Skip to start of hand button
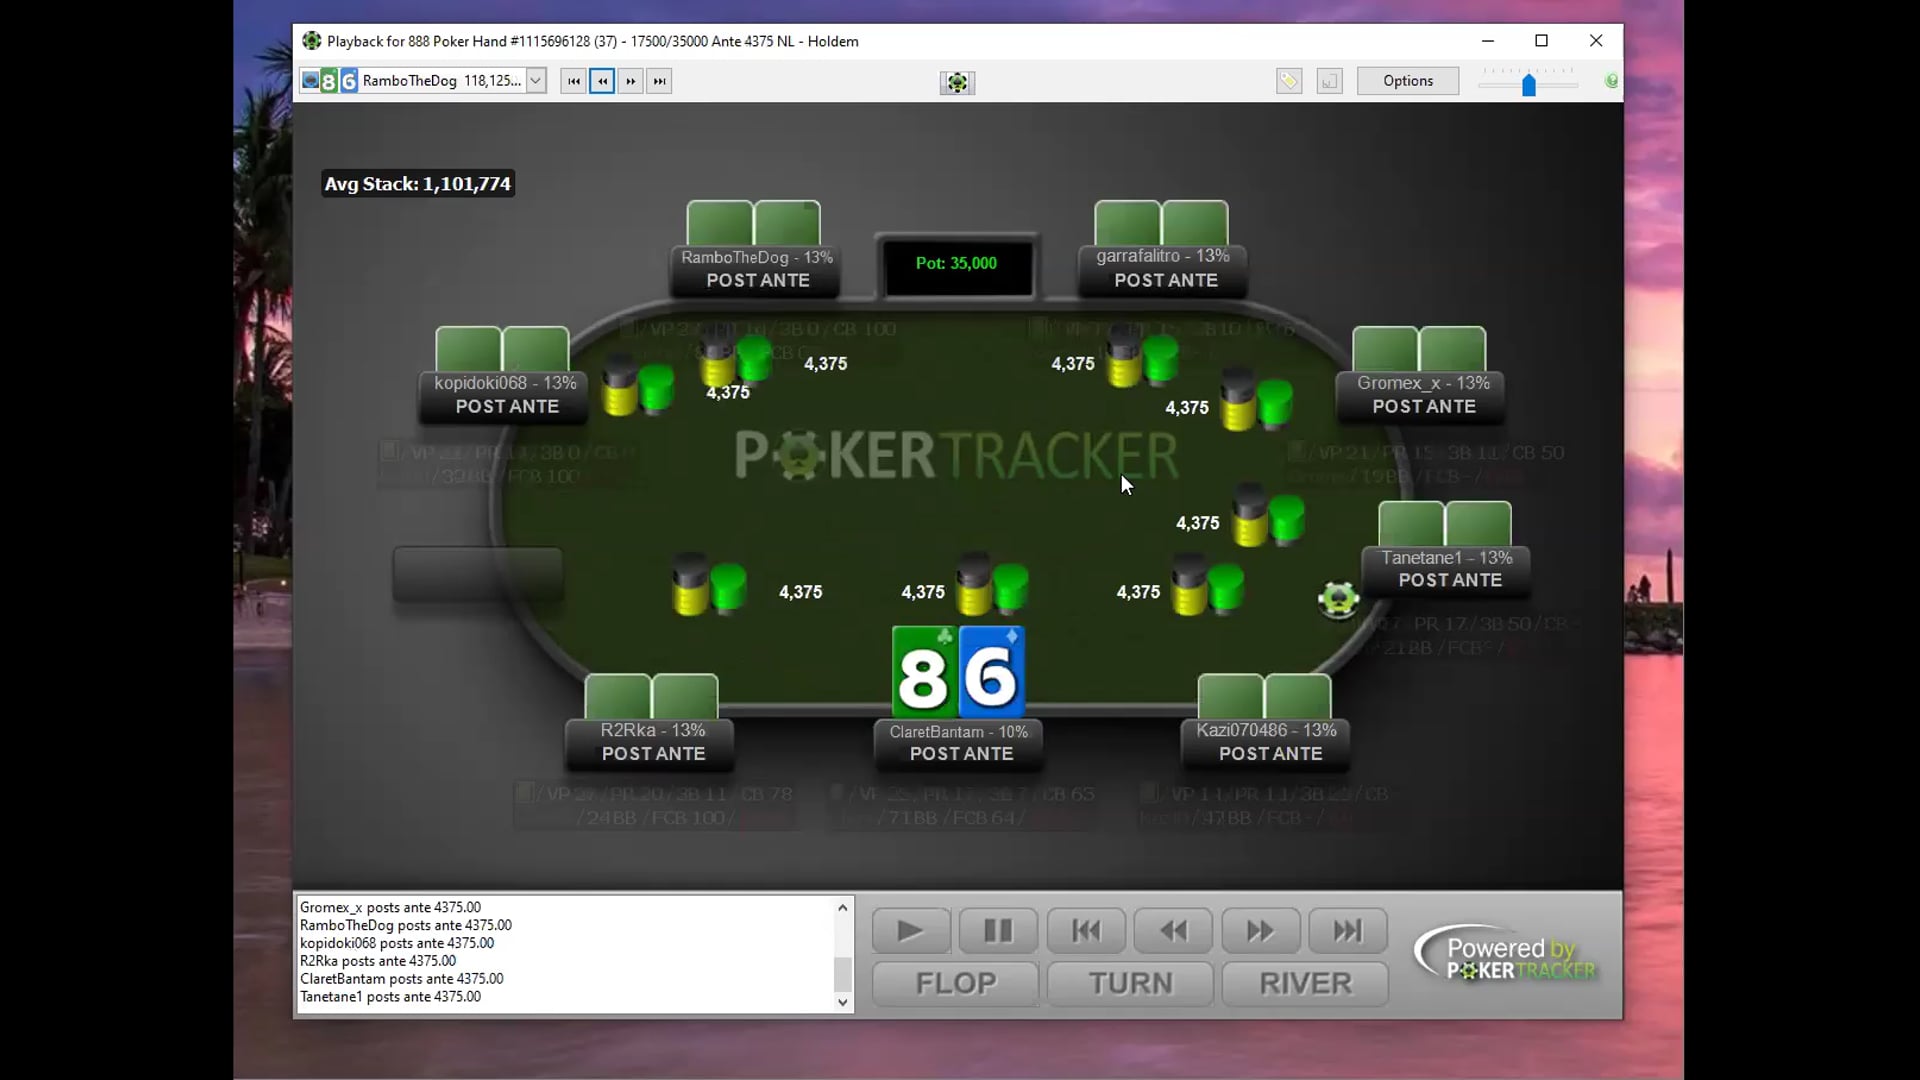 1086,931
